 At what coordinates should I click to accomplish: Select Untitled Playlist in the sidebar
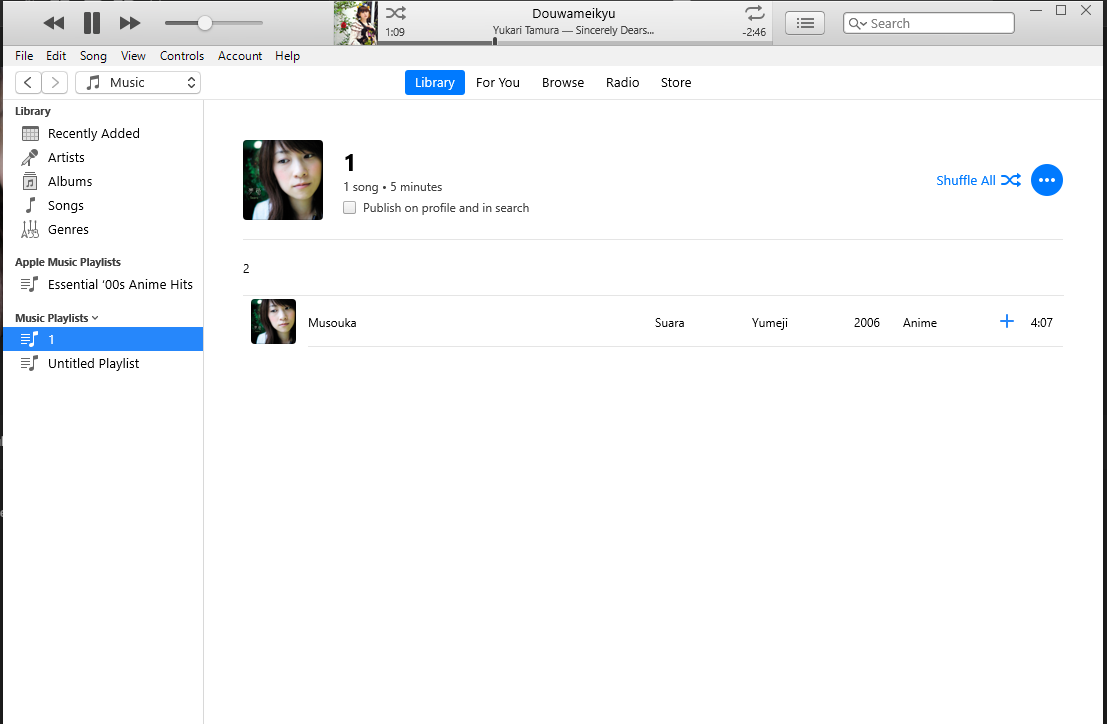pos(102,363)
